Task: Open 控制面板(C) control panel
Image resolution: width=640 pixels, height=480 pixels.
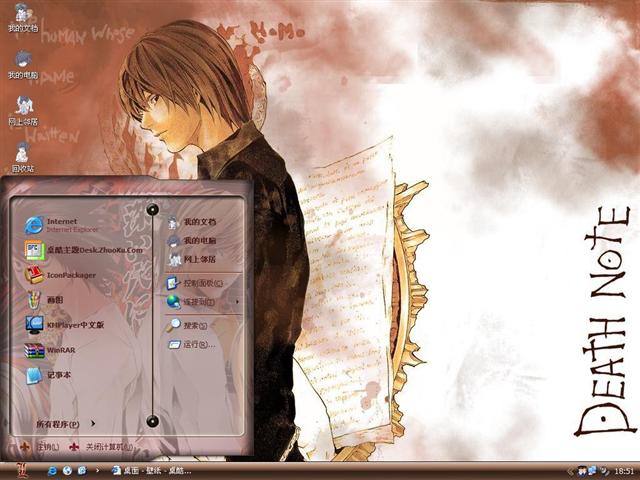Action: click(x=195, y=283)
